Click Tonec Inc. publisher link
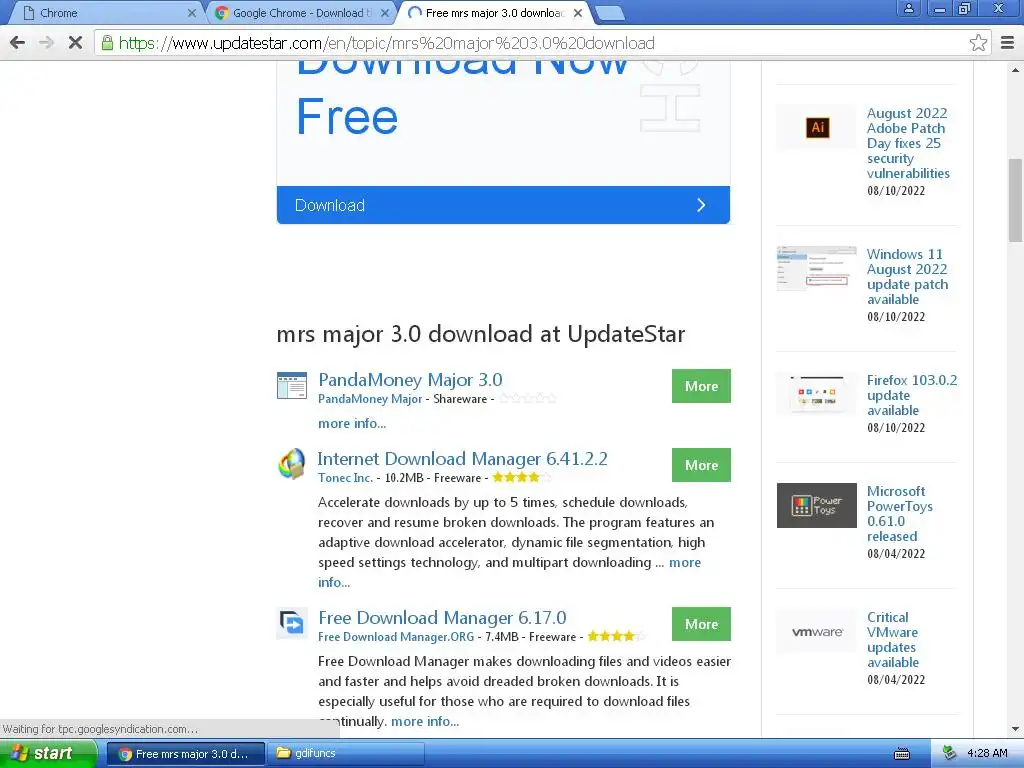The image size is (1024, 768). point(345,478)
